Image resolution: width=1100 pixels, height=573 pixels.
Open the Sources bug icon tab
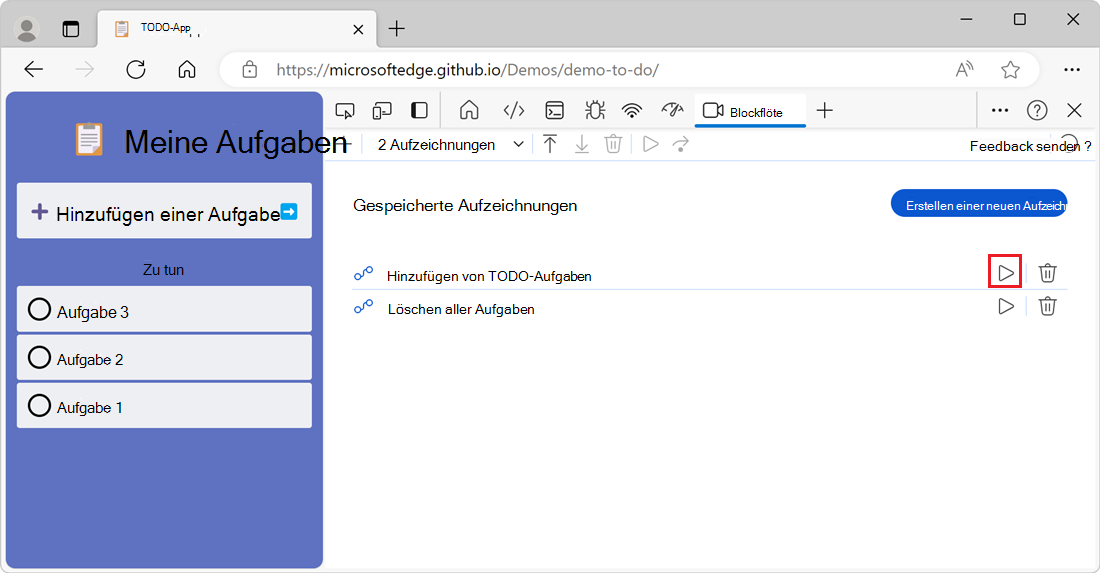pyautogui.click(x=594, y=111)
